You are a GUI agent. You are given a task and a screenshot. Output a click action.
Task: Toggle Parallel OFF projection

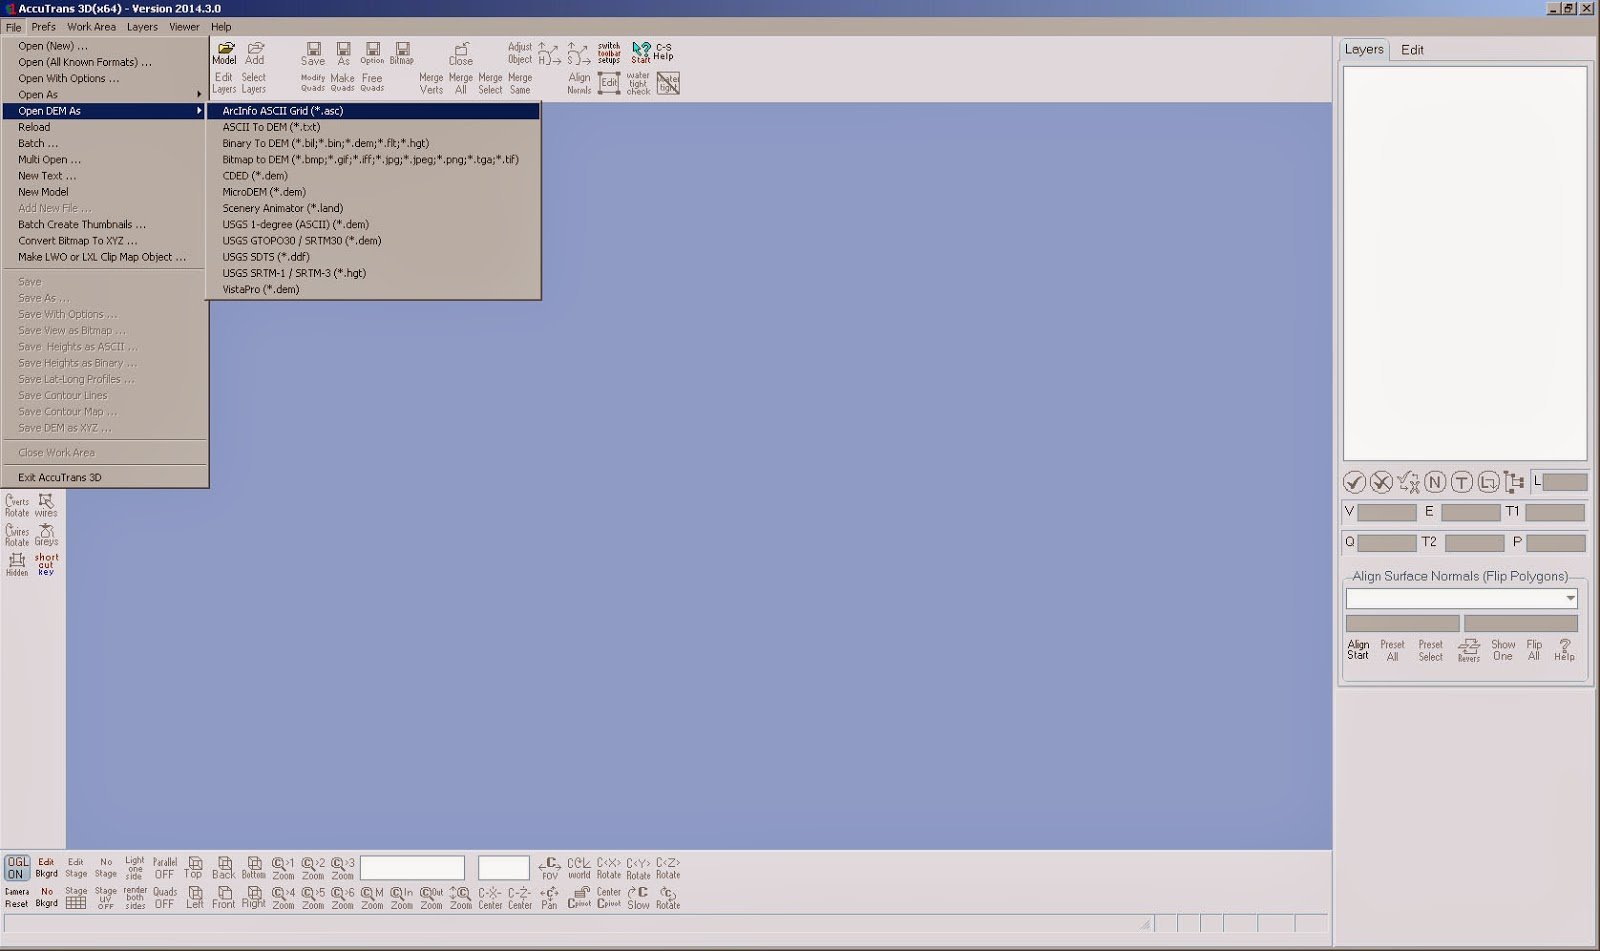coord(164,865)
